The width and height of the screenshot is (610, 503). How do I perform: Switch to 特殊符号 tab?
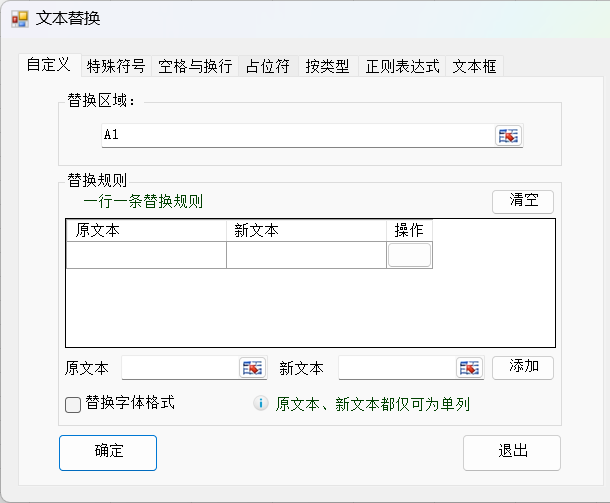pyautogui.click(x=116, y=67)
